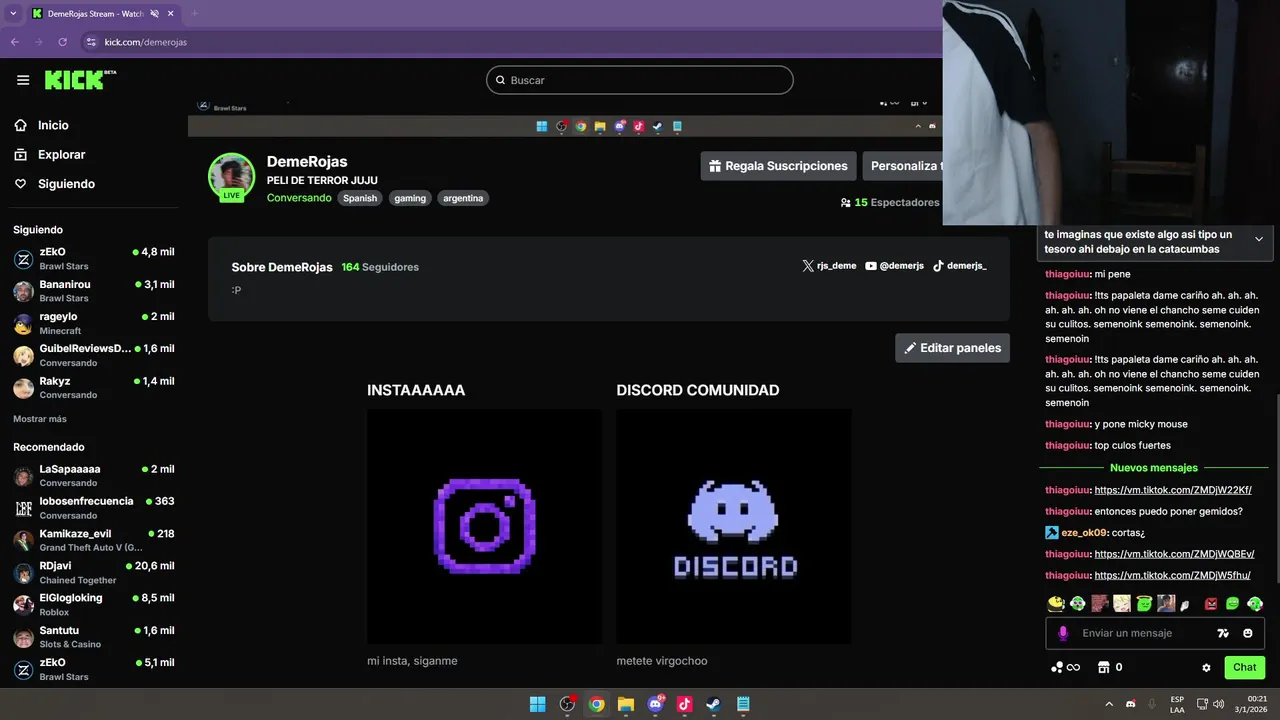Collapse the pinned message chevron in chat
Image resolution: width=1280 pixels, height=720 pixels.
point(1259,239)
